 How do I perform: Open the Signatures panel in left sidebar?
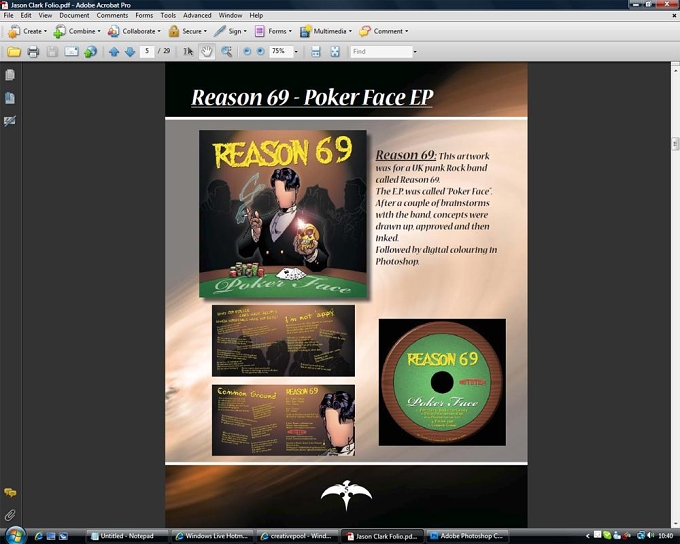pos(10,121)
